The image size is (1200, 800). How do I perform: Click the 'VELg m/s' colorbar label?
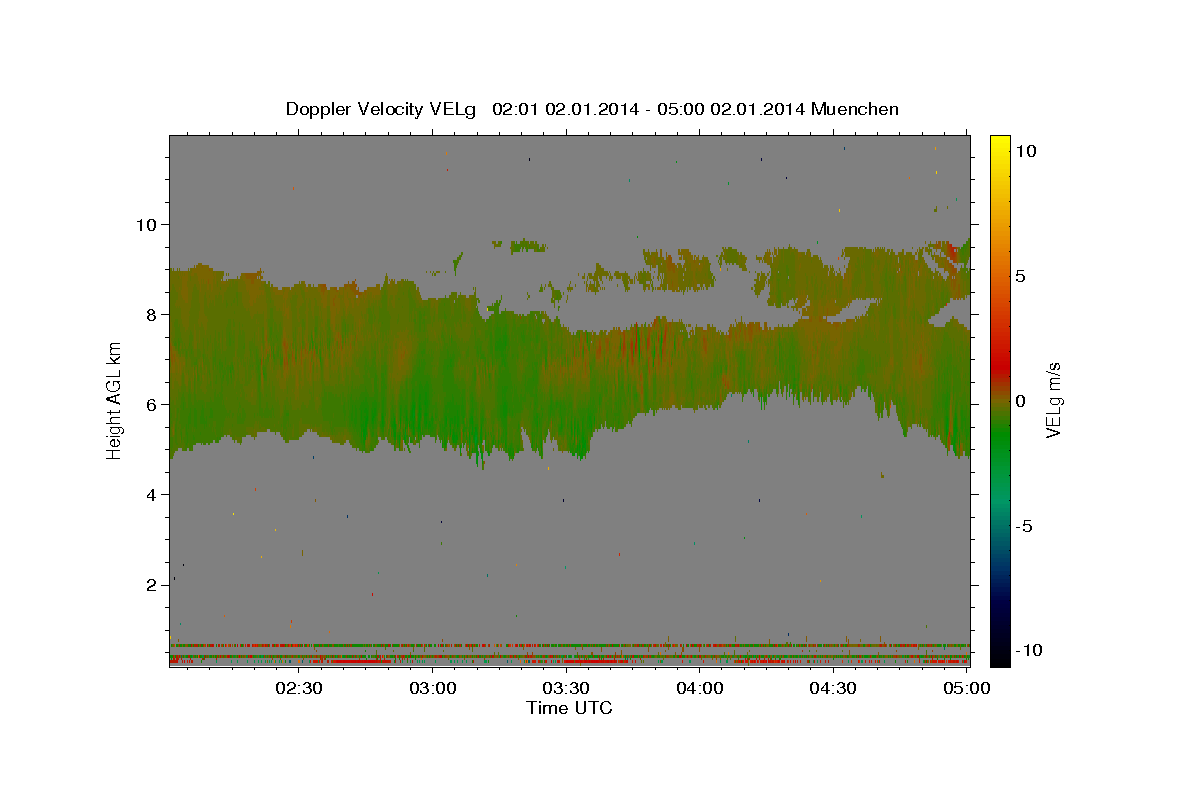coord(1053,402)
